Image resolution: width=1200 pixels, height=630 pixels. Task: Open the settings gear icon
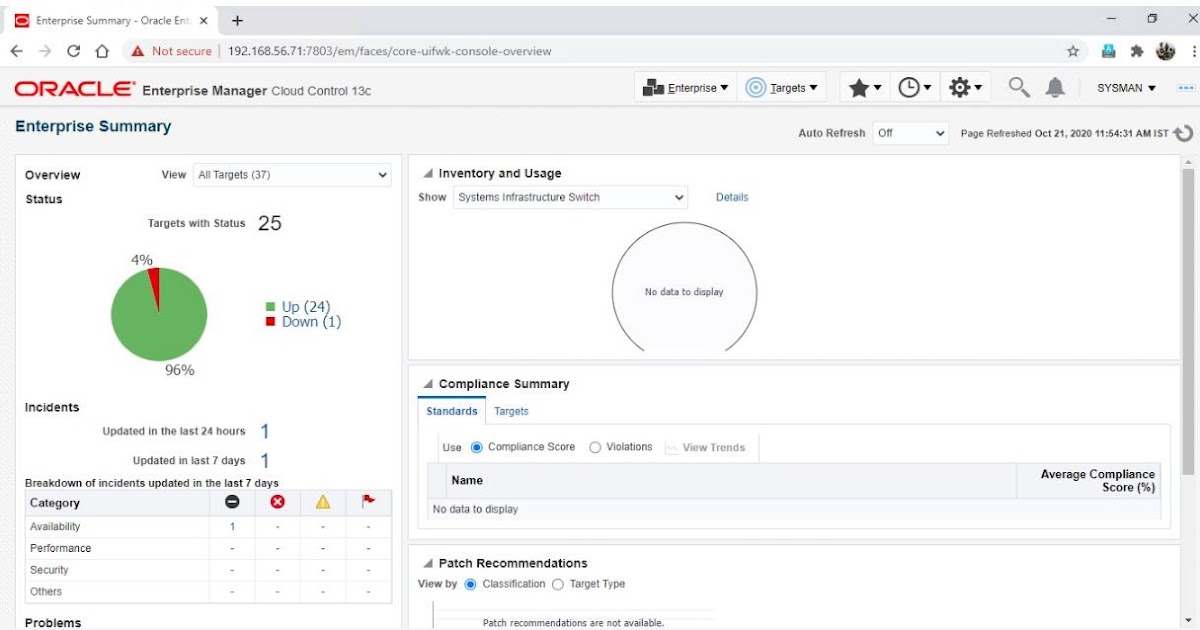[x=960, y=87]
